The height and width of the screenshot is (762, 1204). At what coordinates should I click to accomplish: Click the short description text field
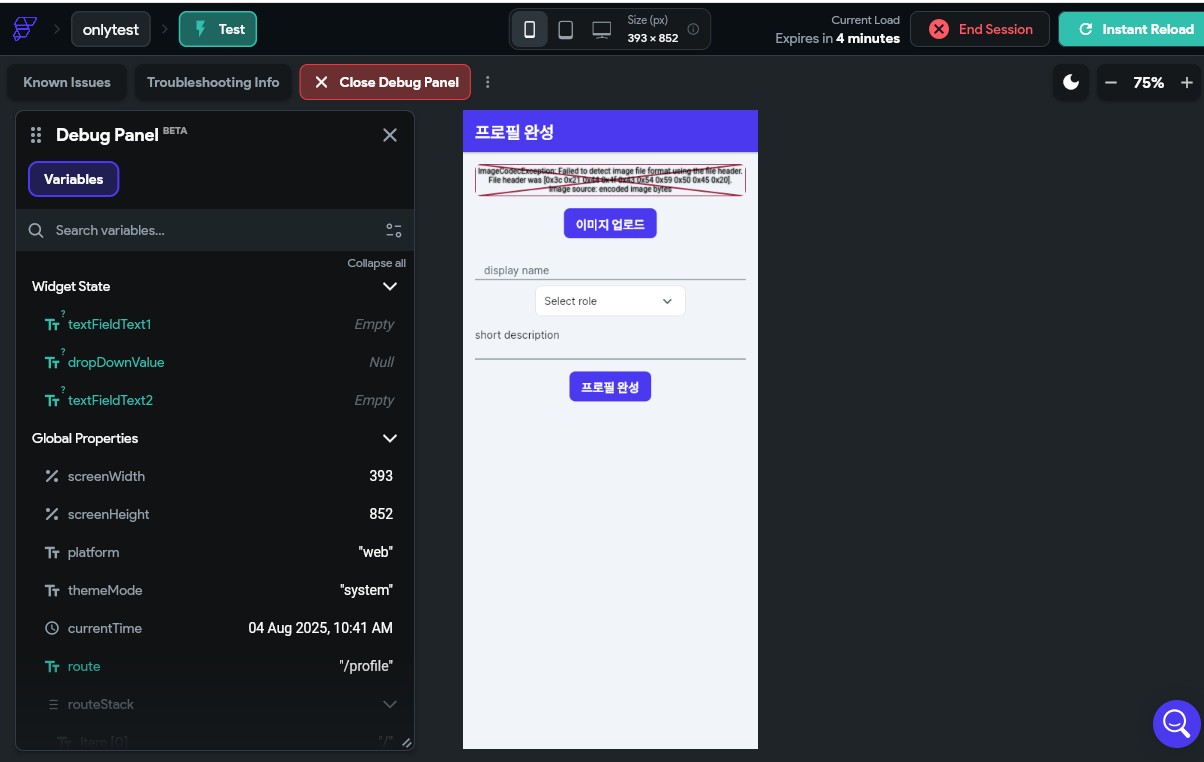610,343
